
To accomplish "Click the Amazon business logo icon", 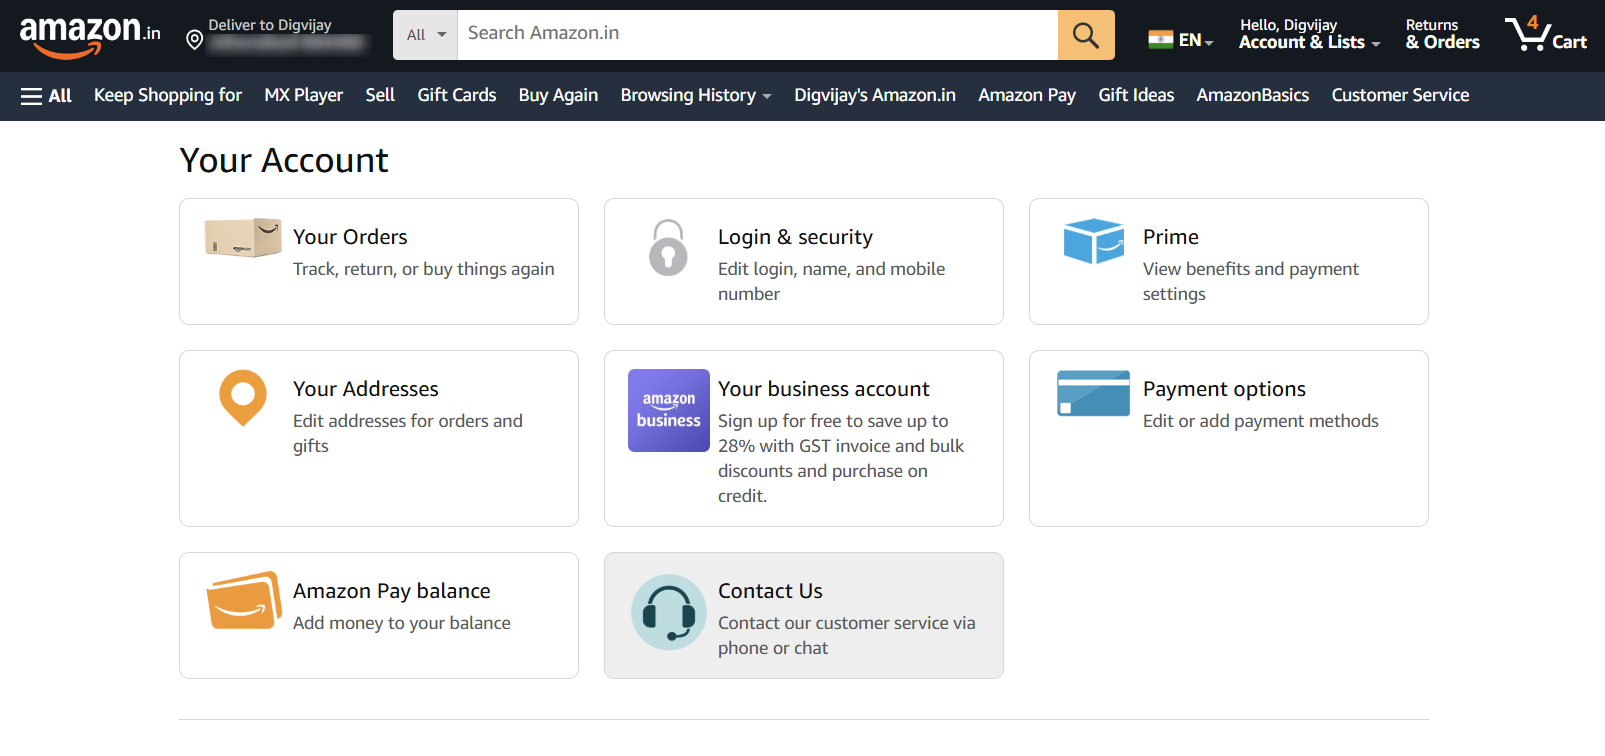I will pyautogui.click(x=669, y=410).
